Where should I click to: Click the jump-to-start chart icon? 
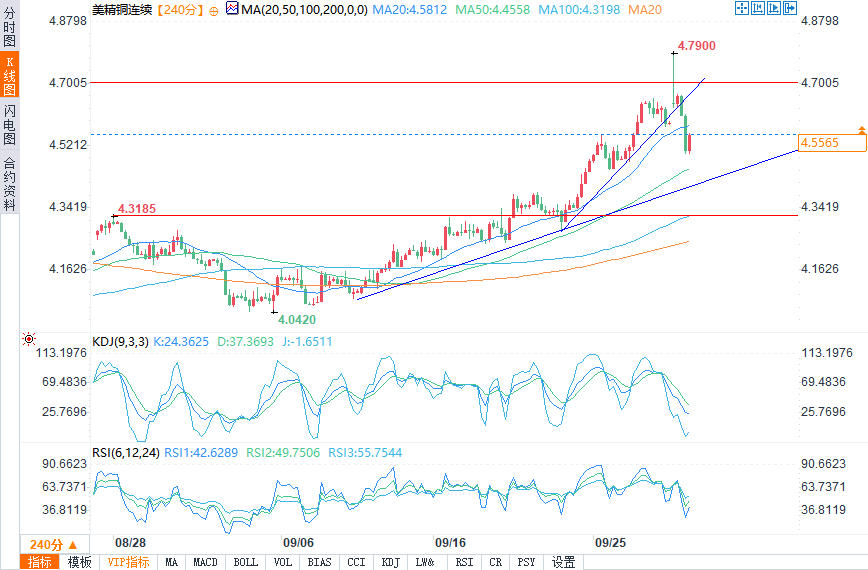(x=757, y=8)
